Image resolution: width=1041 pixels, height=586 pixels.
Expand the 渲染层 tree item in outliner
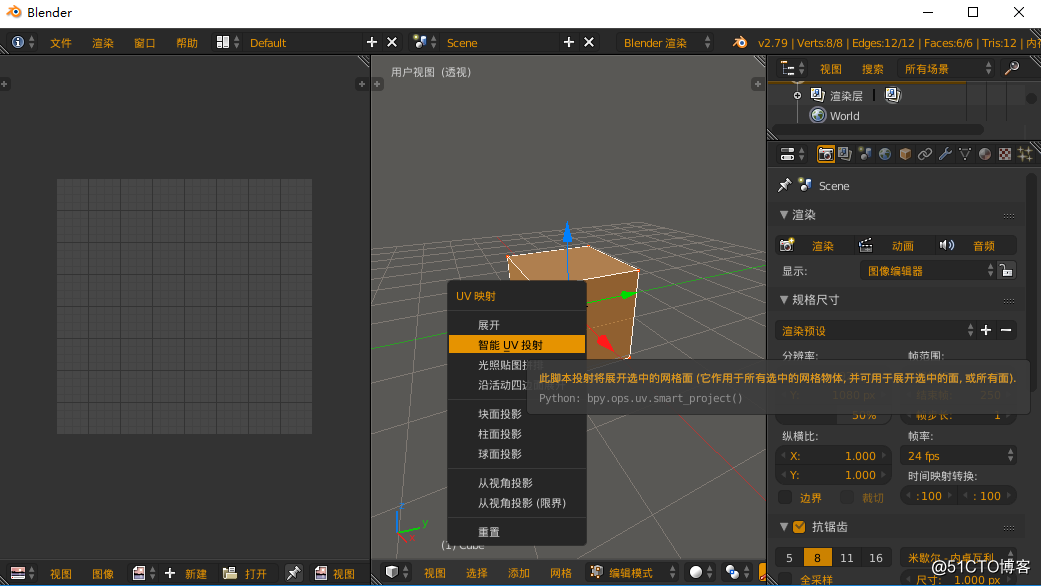click(797, 96)
